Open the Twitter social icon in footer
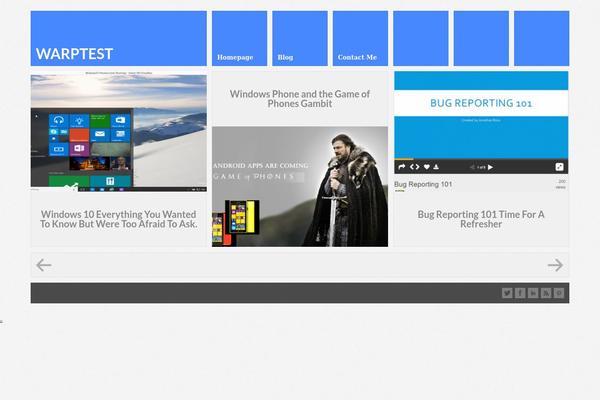This screenshot has width=600, height=400. (507, 293)
